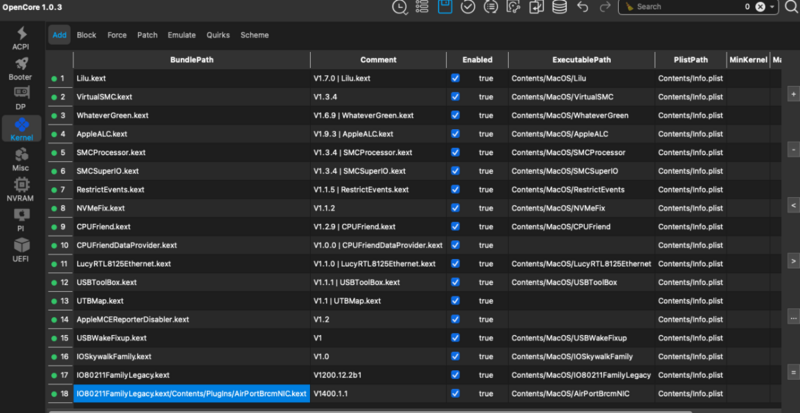Open the search field dropdown arrow
The image size is (800, 413).
pos(772,7)
